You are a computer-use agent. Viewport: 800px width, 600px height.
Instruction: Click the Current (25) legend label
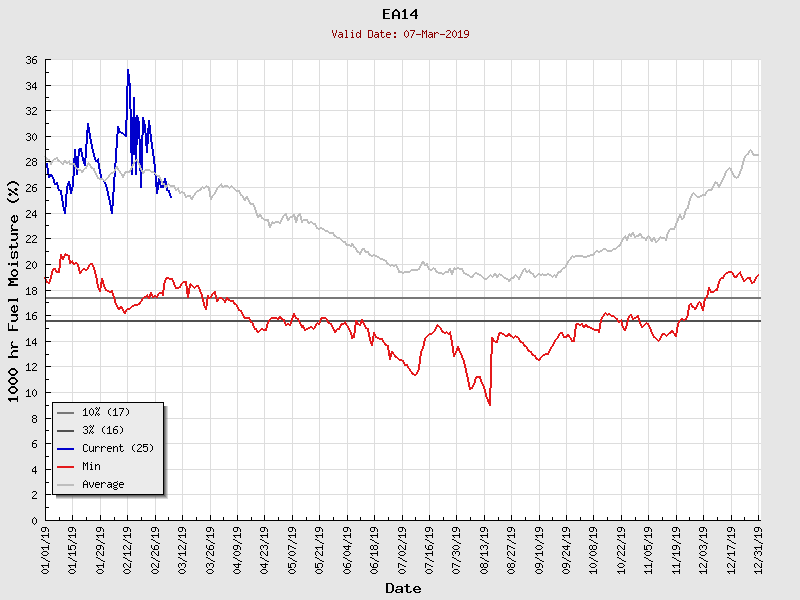[118, 448]
